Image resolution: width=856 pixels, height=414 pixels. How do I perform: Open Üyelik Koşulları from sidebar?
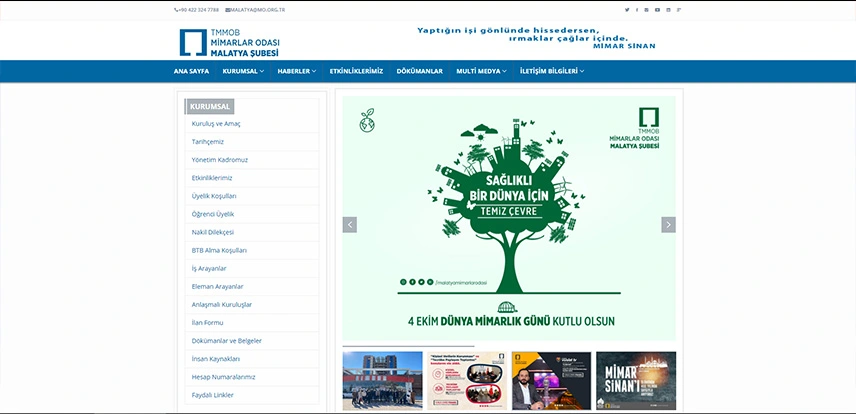[214, 196]
